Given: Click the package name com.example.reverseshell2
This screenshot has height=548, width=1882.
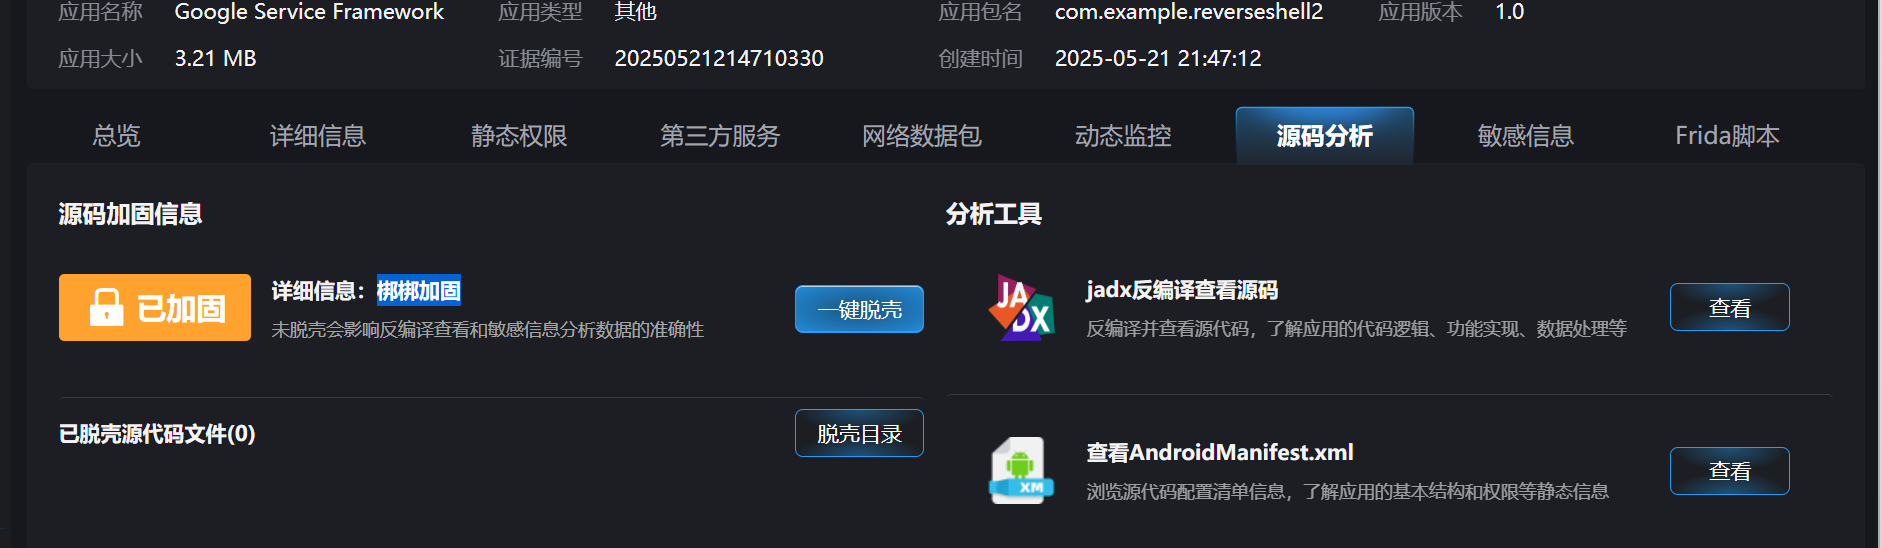Looking at the screenshot, I should [1189, 12].
